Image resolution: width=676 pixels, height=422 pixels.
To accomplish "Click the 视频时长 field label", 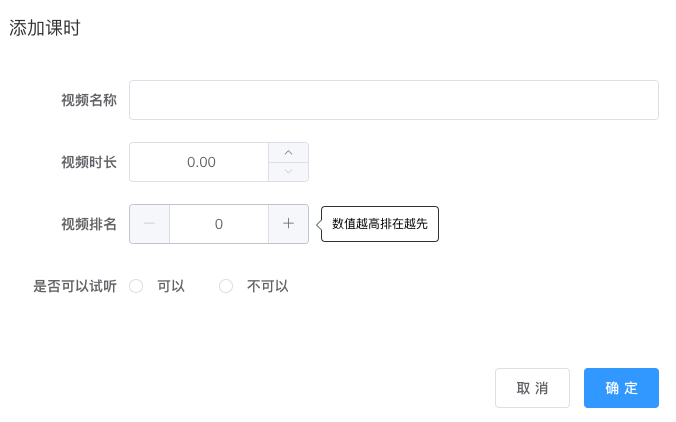I will coord(89,162).
